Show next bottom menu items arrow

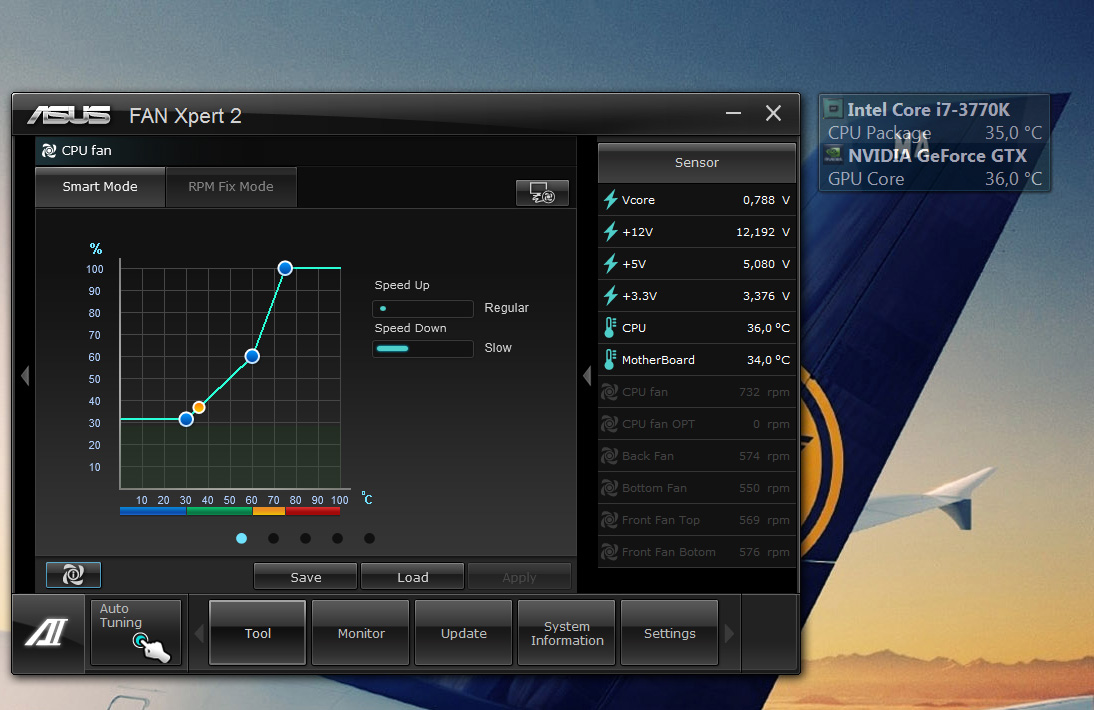(x=729, y=633)
